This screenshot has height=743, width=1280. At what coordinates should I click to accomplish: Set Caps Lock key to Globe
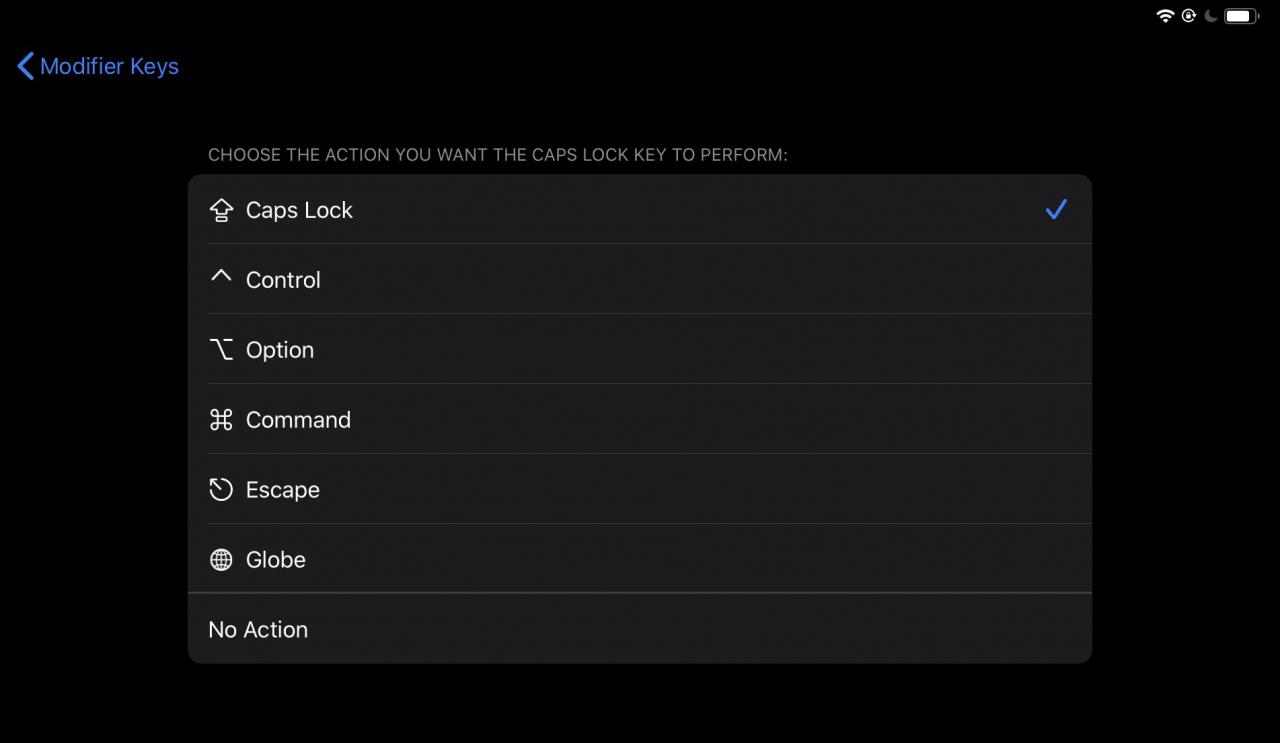[640, 559]
